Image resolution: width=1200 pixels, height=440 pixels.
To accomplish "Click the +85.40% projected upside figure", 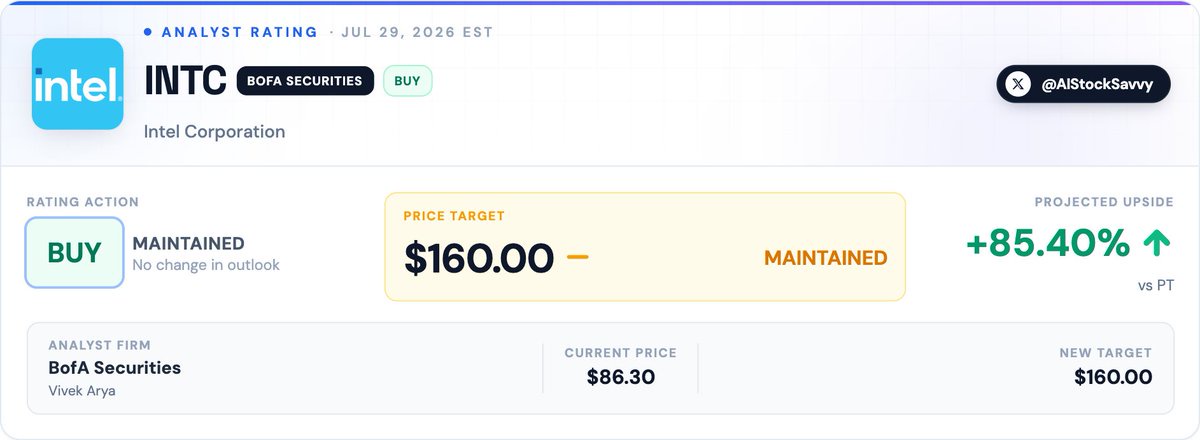I will point(1048,242).
